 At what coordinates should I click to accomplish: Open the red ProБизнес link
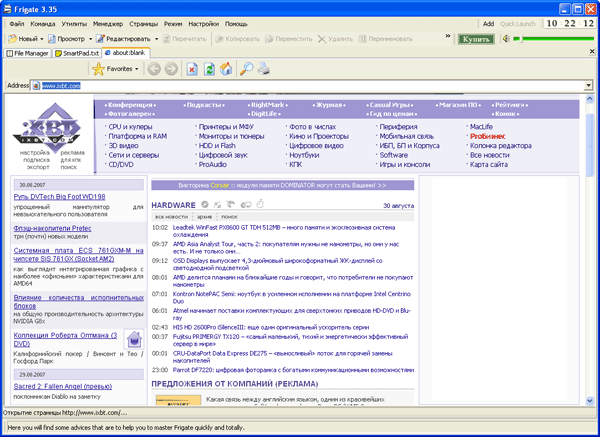tap(488, 136)
